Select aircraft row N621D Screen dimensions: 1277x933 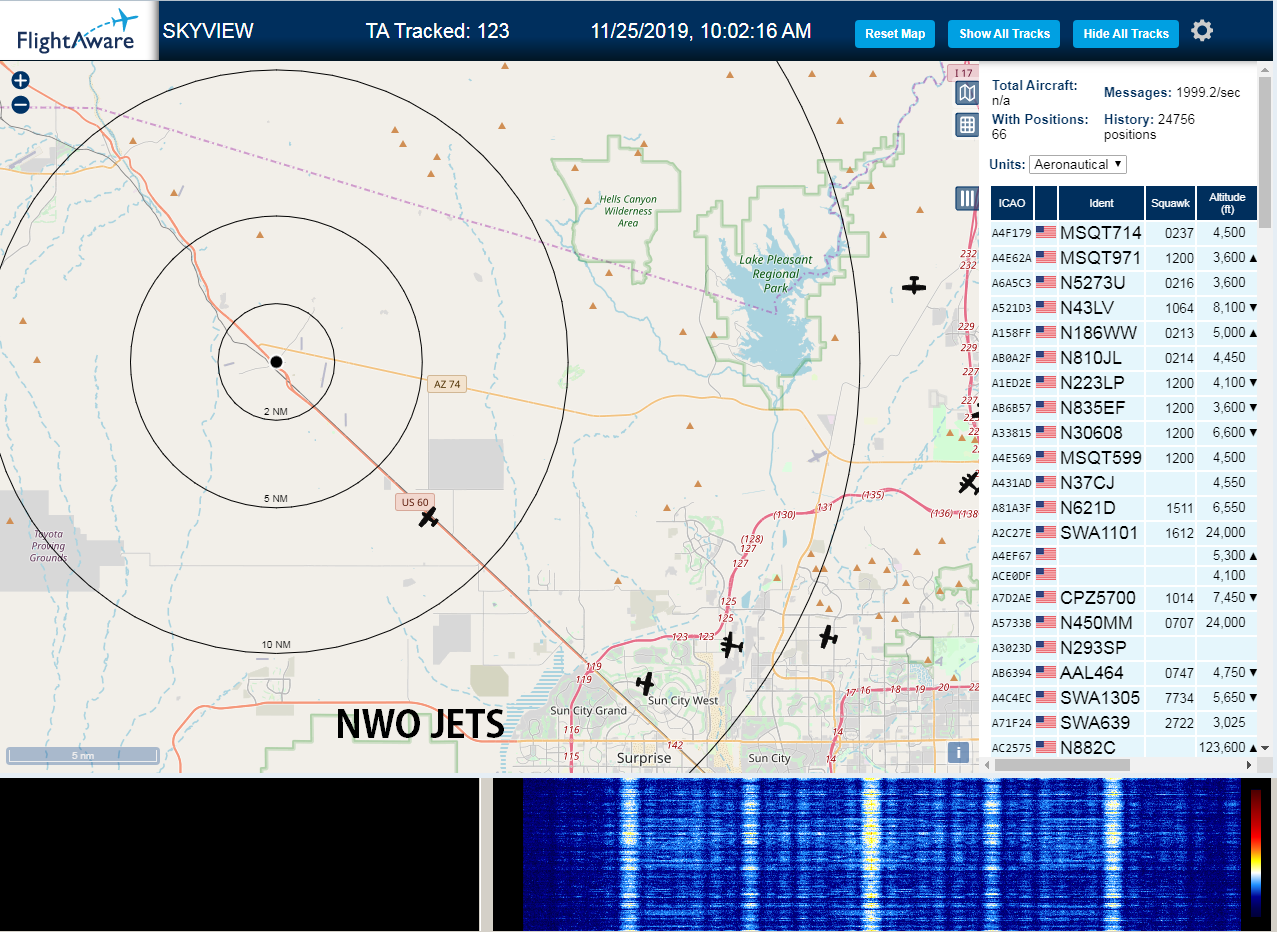pyautogui.click(x=1123, y=508)
